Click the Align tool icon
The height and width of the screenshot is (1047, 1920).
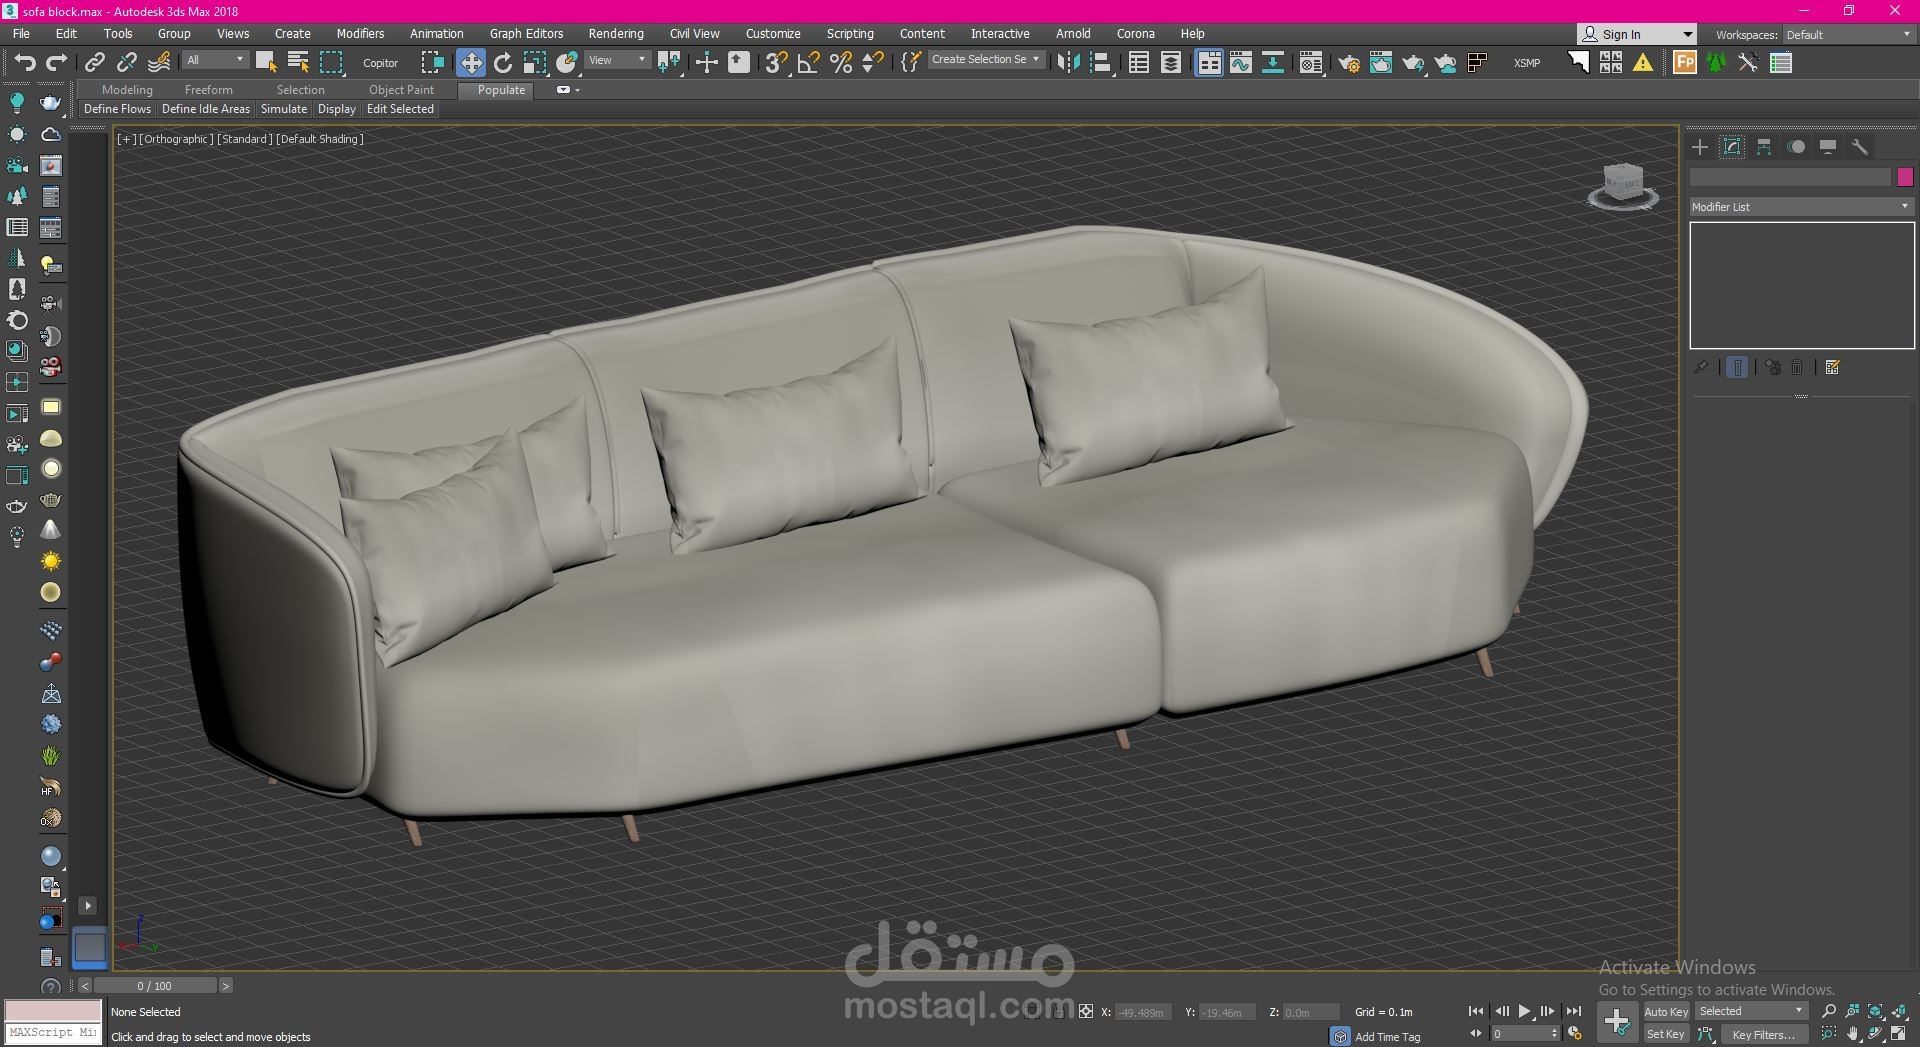point(1100,63)
